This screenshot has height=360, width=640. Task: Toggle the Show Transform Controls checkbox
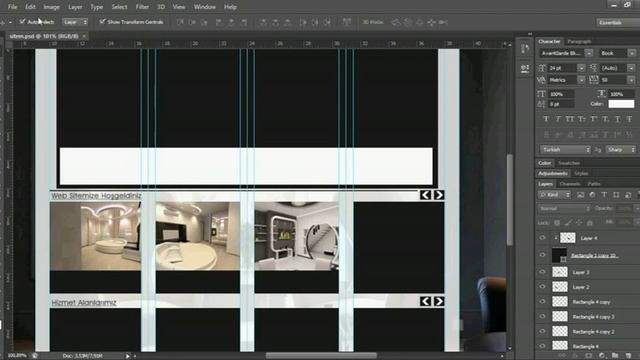pos(102,22)
